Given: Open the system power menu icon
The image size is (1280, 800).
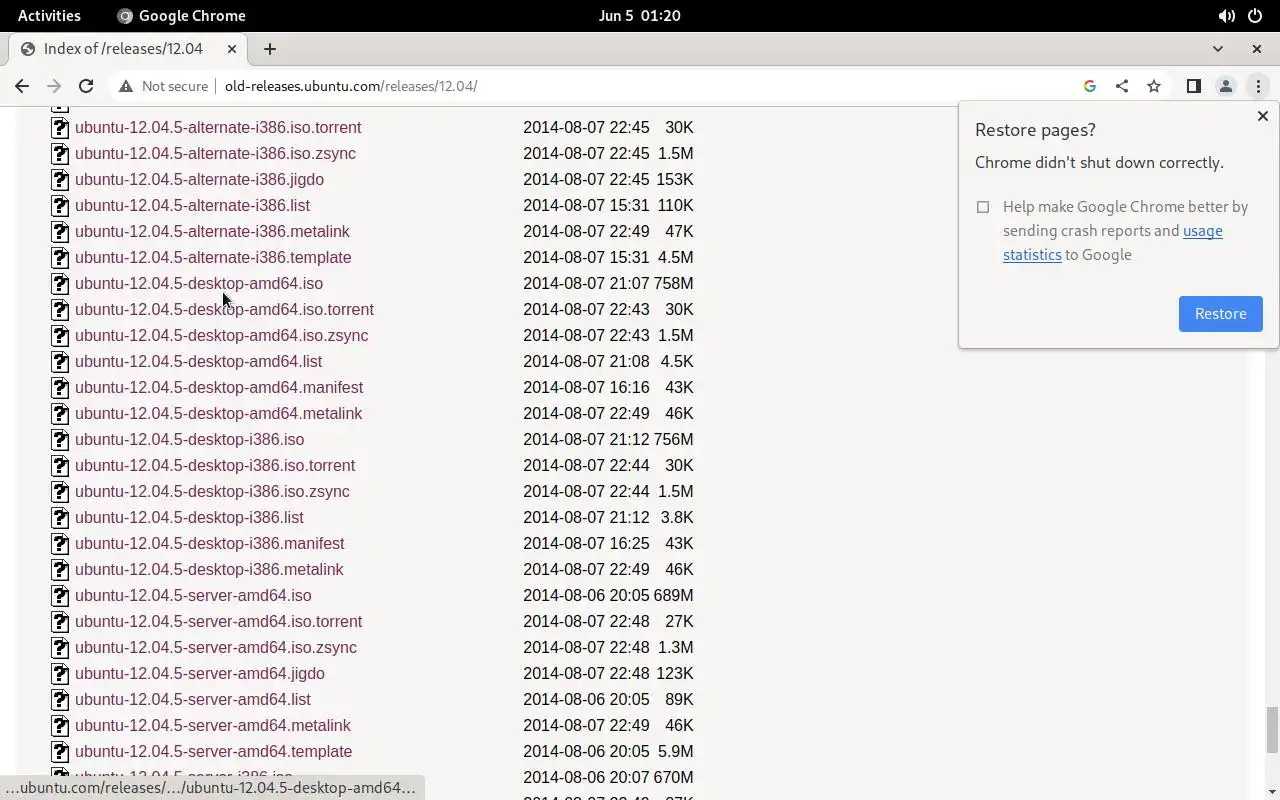Looking at the screenshot, I should pyautogui.click(x=1255, y=16).
